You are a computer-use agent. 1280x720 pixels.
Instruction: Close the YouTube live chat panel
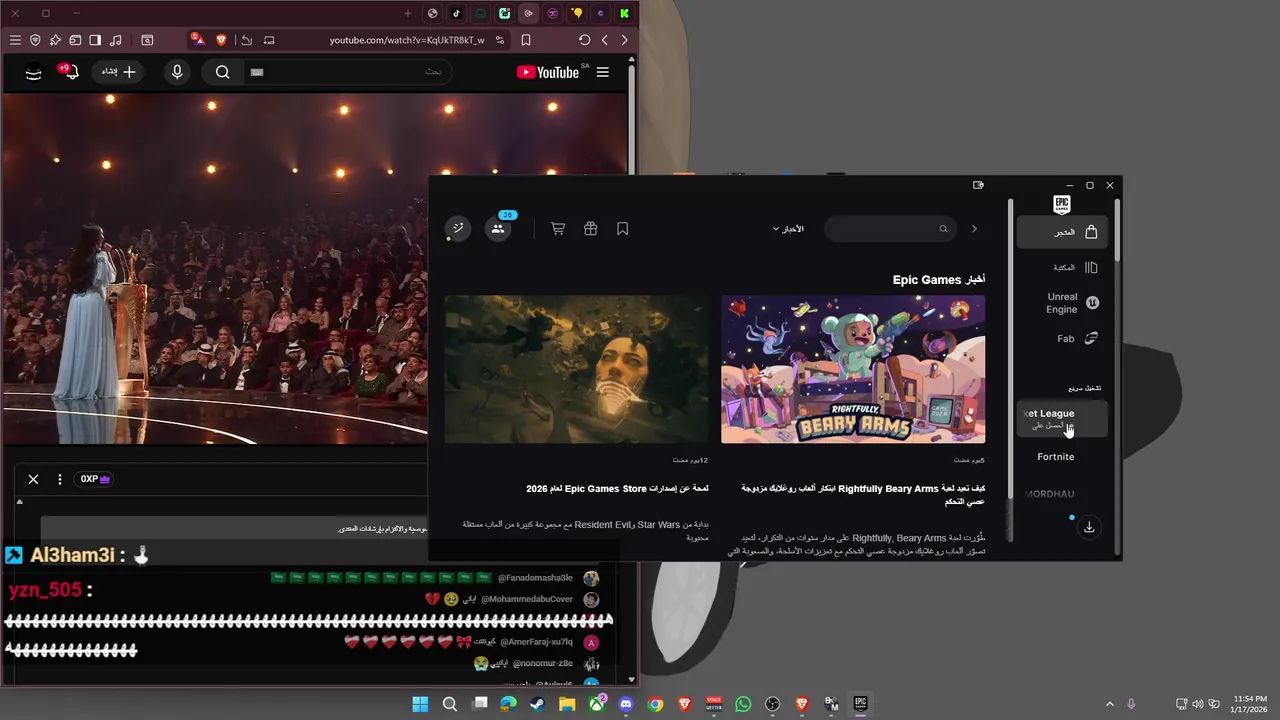tap(33, 479)
